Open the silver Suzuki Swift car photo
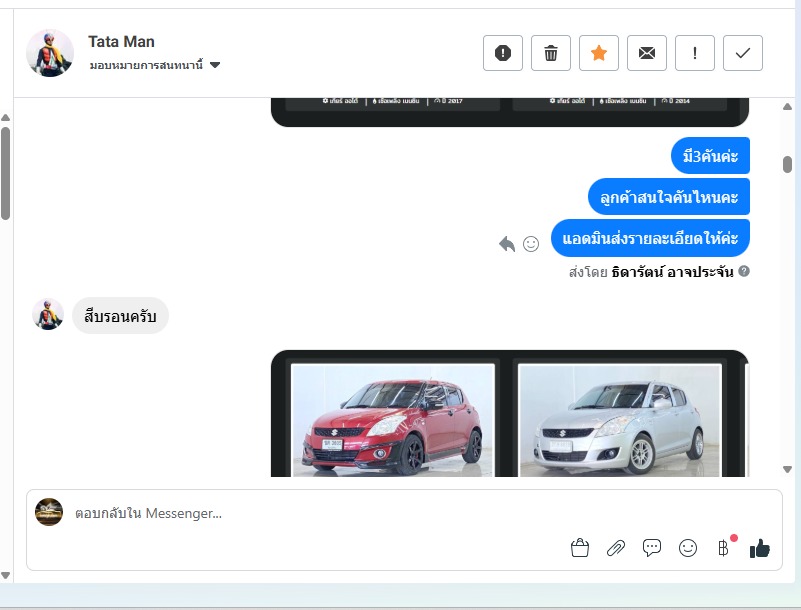This screenshot has height=610, width=801. click(x=620, y=420)
